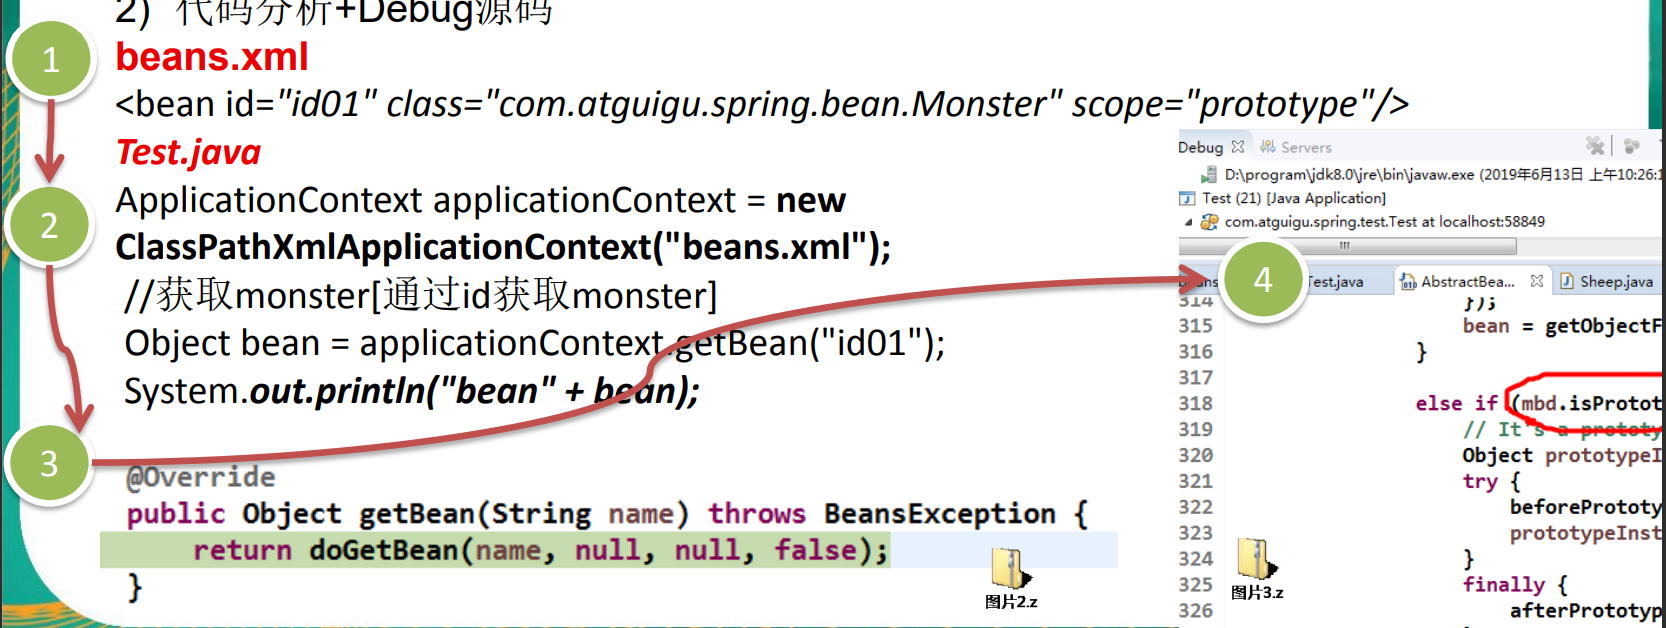Select the AbstractBea... editor tab
Viewport: 1666px width, 628px height.
[x=1467, y=282]
